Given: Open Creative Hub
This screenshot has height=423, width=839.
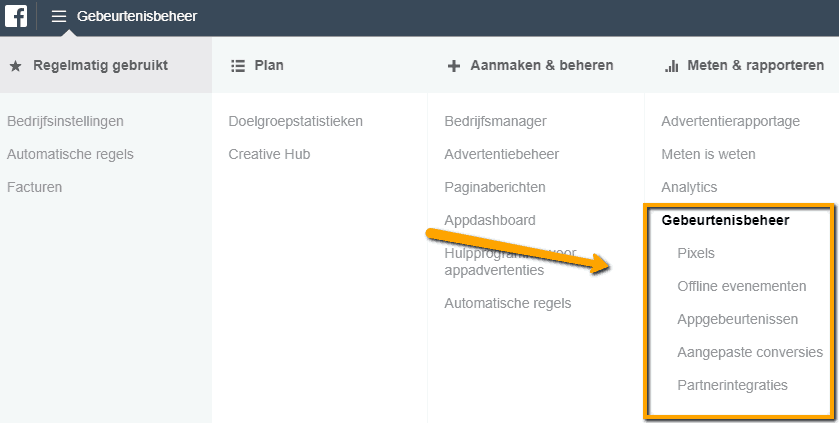Looking at the screenshot, I should click(269, 155).
